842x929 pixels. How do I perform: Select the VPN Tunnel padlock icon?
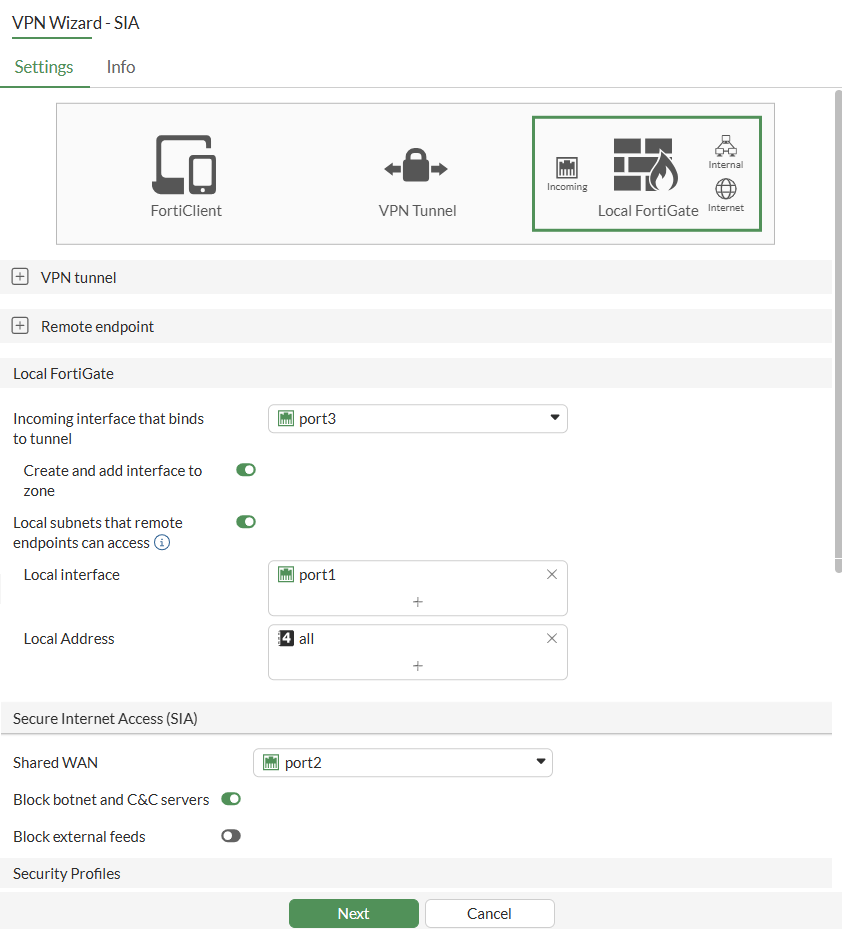coord(417,168)
